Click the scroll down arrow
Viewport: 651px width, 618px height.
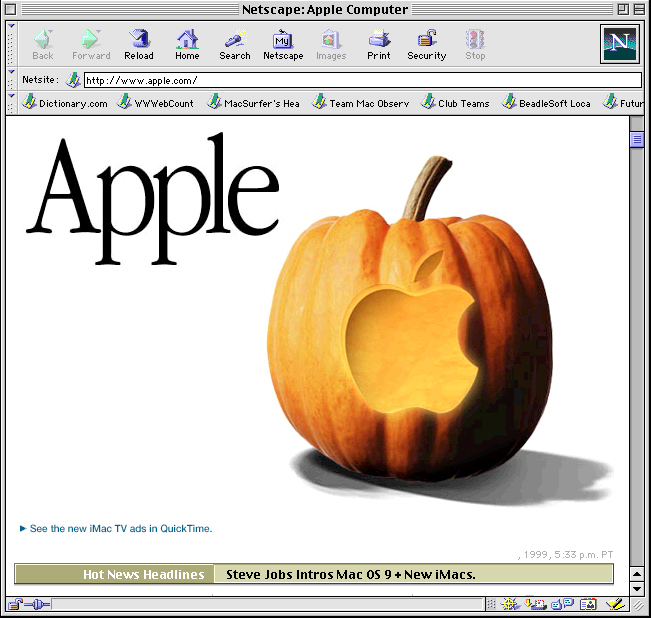click(636, 588)
